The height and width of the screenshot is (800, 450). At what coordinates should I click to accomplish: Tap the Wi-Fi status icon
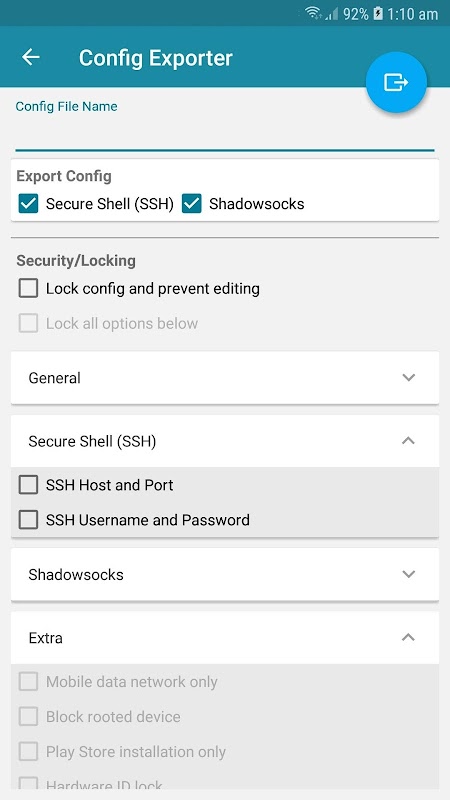pyautogui.click(x=313, y=13)
